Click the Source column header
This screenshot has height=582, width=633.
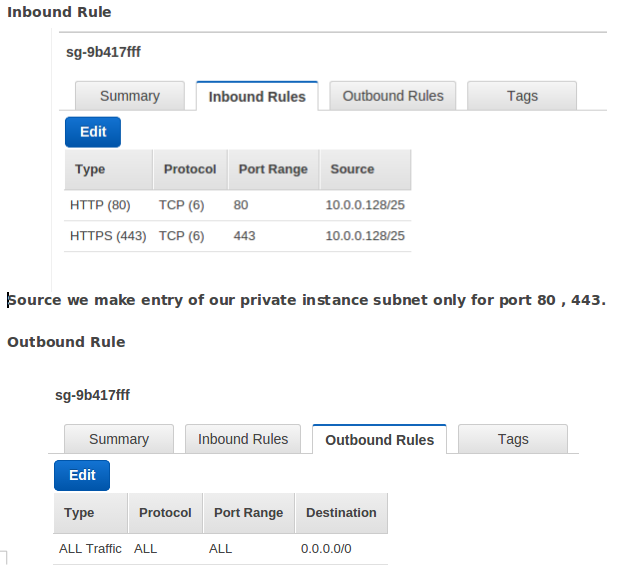point(365,169)
